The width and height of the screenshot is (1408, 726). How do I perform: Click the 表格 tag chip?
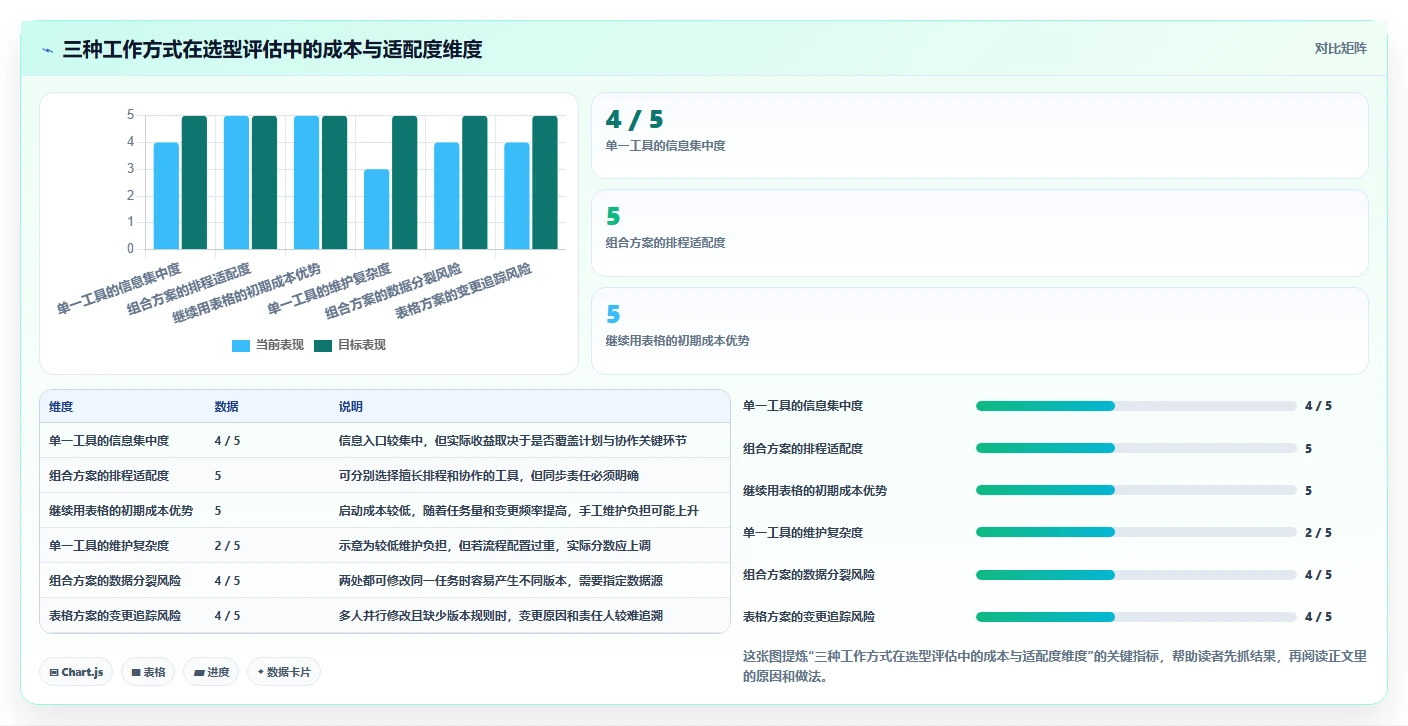(149, 672)
